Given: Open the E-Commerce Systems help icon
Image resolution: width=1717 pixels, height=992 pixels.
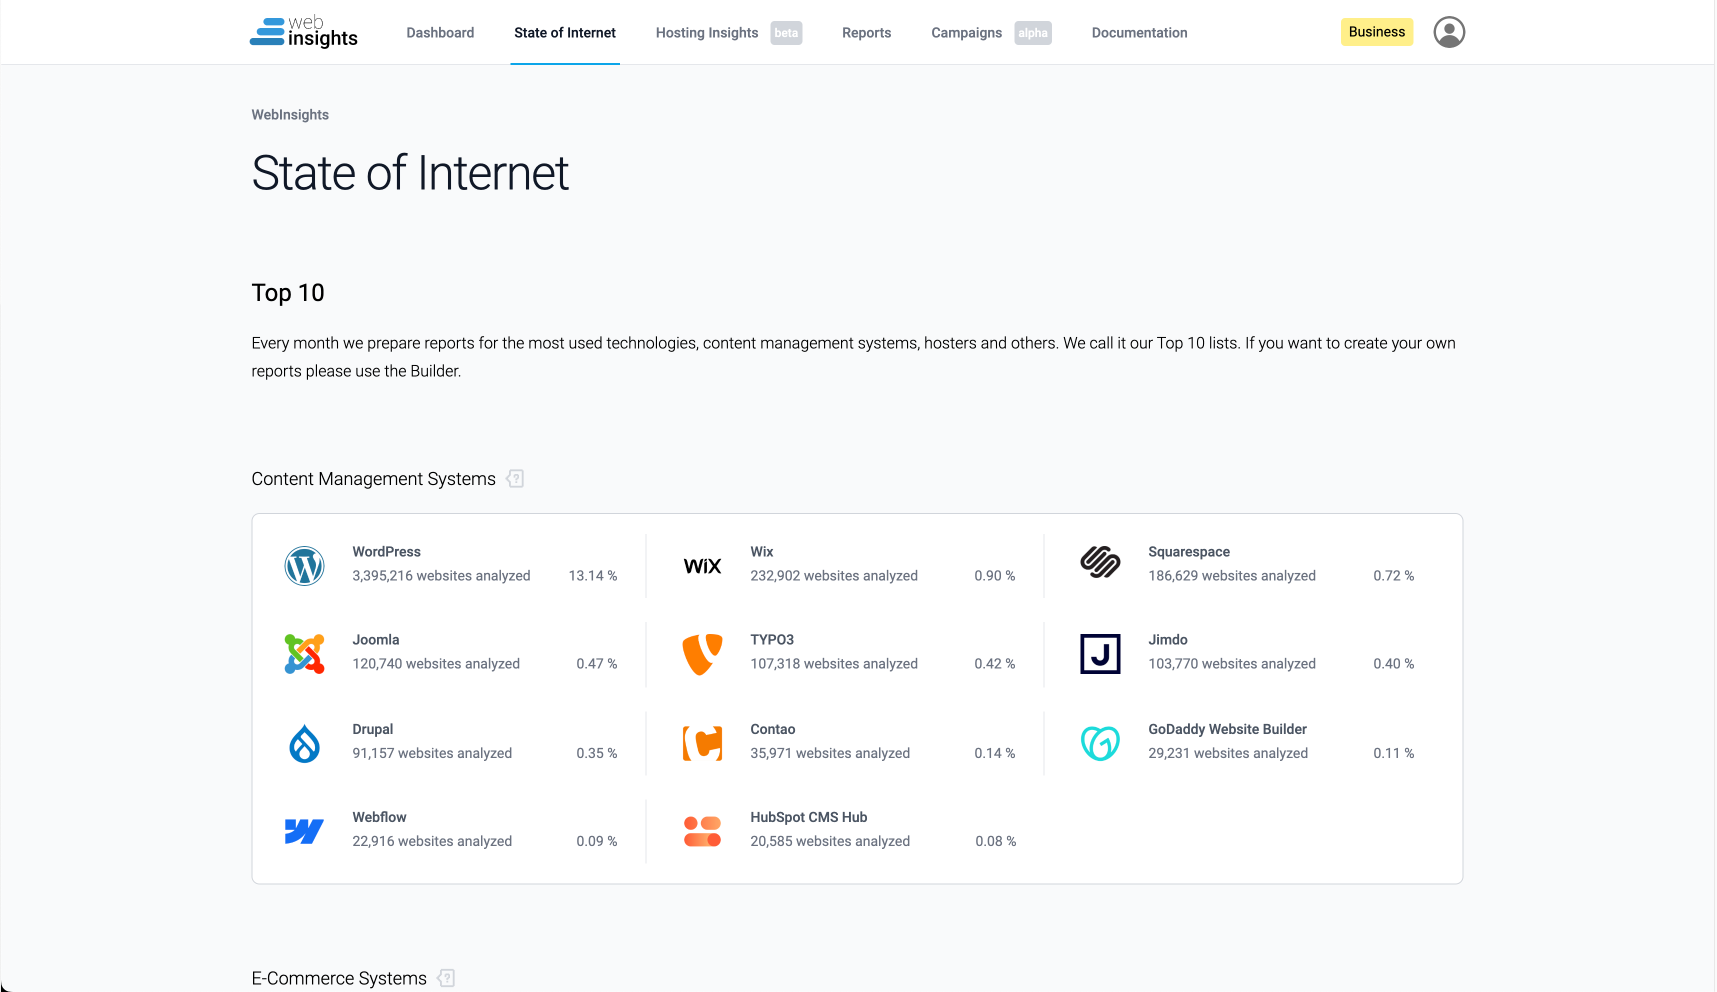Looking at the screenshot, I should [x=446, y=978].
